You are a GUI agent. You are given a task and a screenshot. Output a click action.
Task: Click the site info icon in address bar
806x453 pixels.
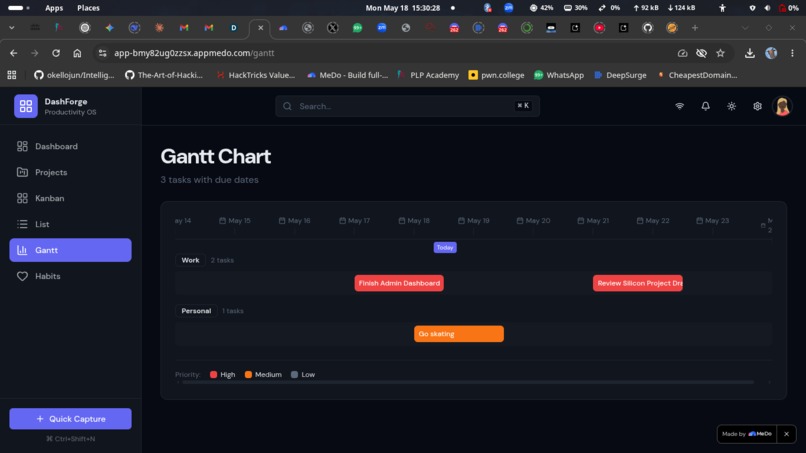click(x=103, y=53)
